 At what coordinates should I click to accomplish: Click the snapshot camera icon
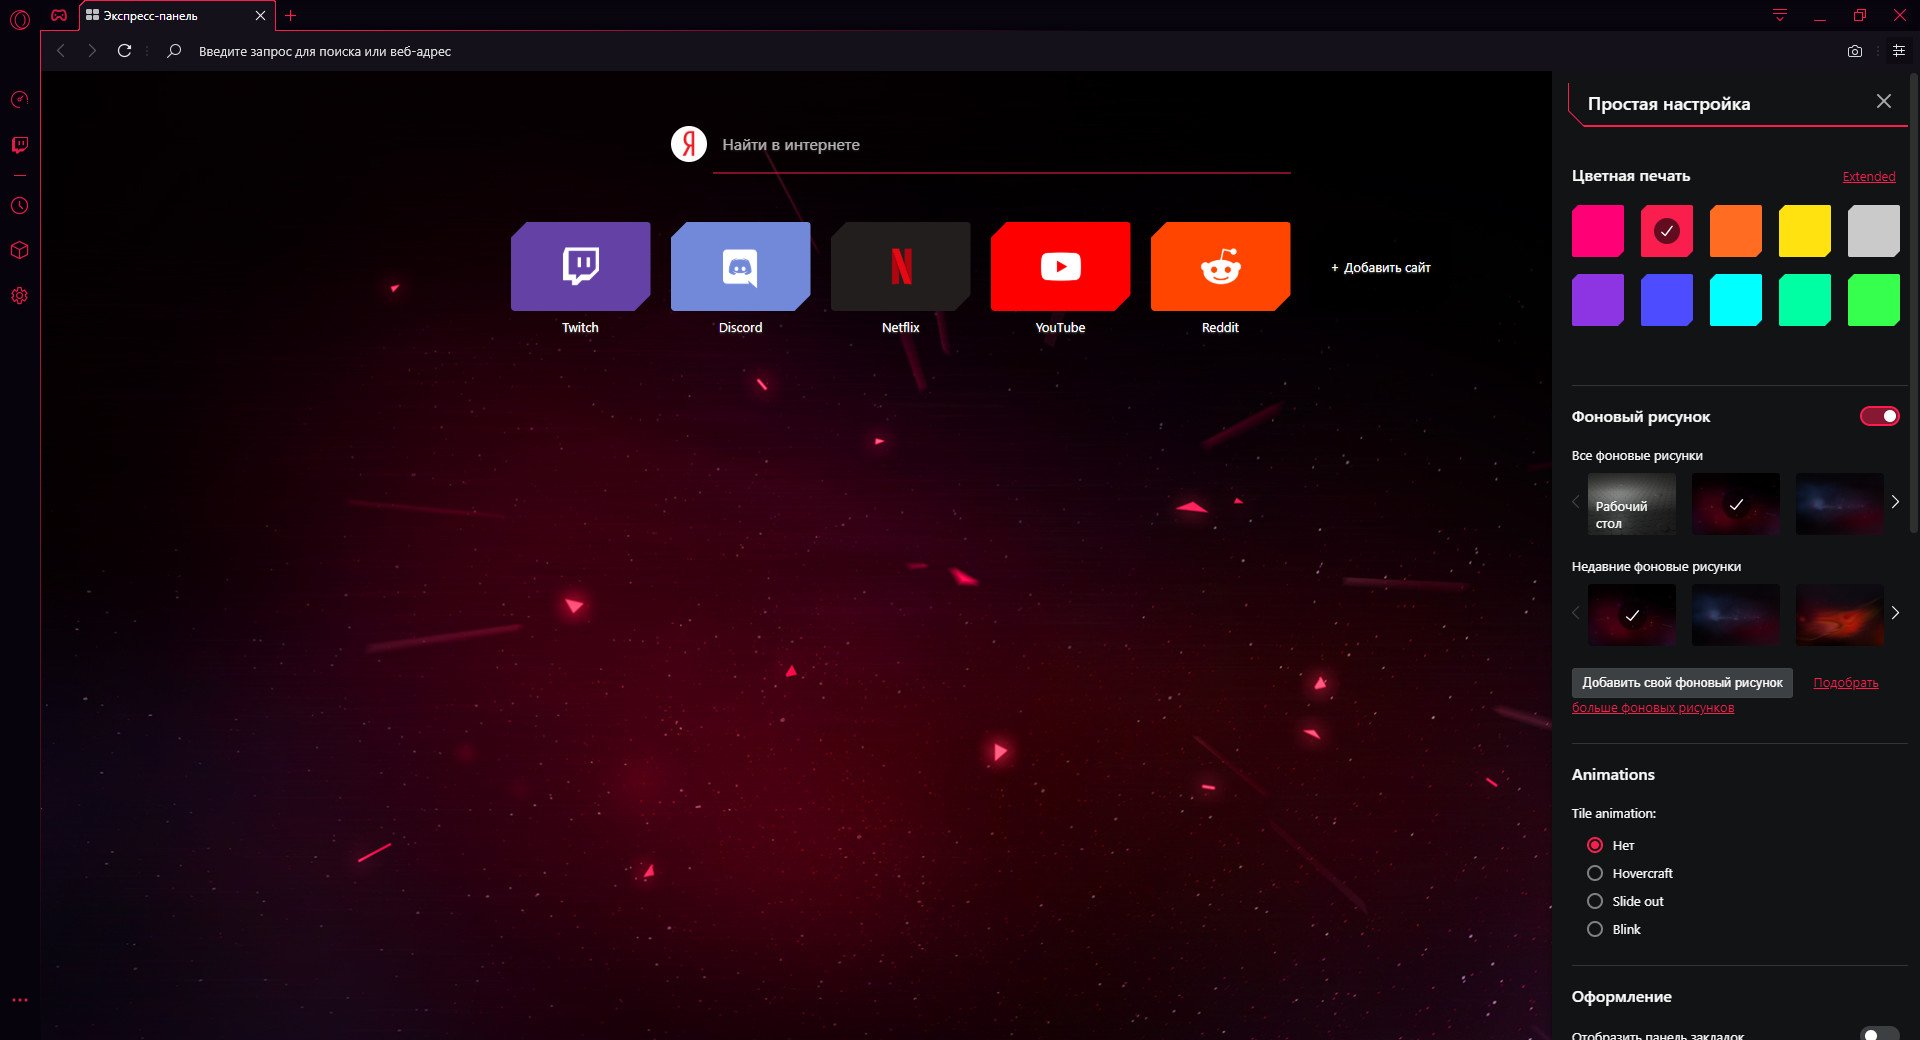point(1854,51)
